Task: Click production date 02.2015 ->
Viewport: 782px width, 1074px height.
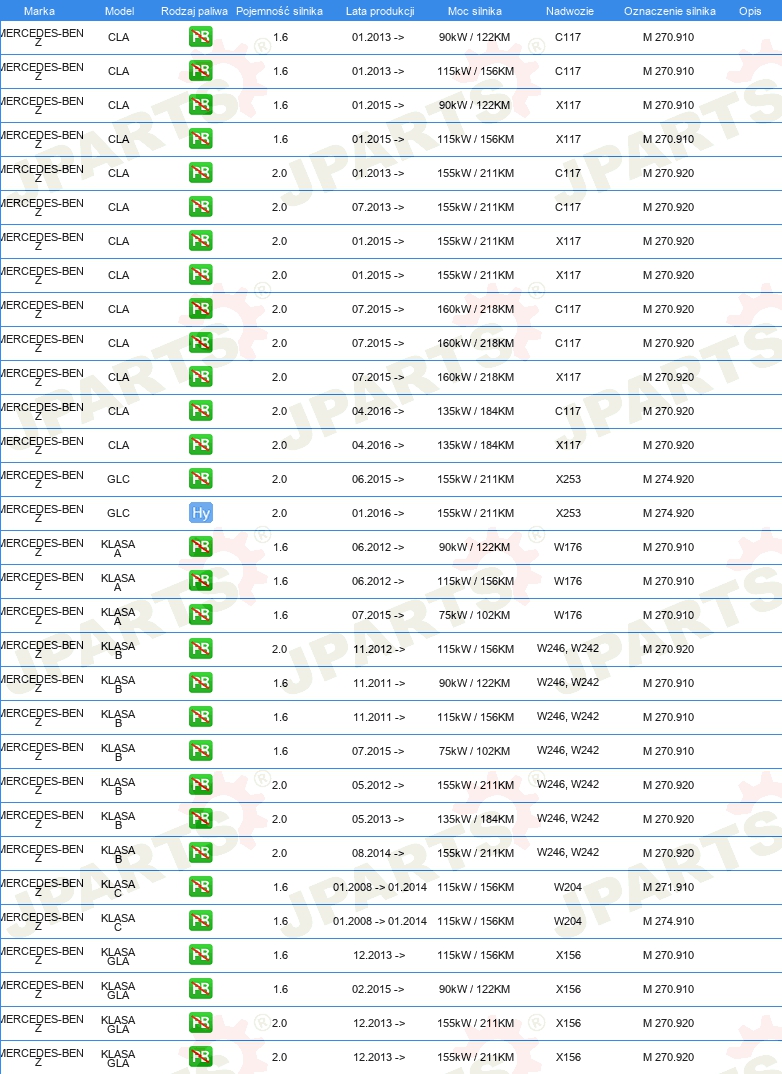Action: 379,989
